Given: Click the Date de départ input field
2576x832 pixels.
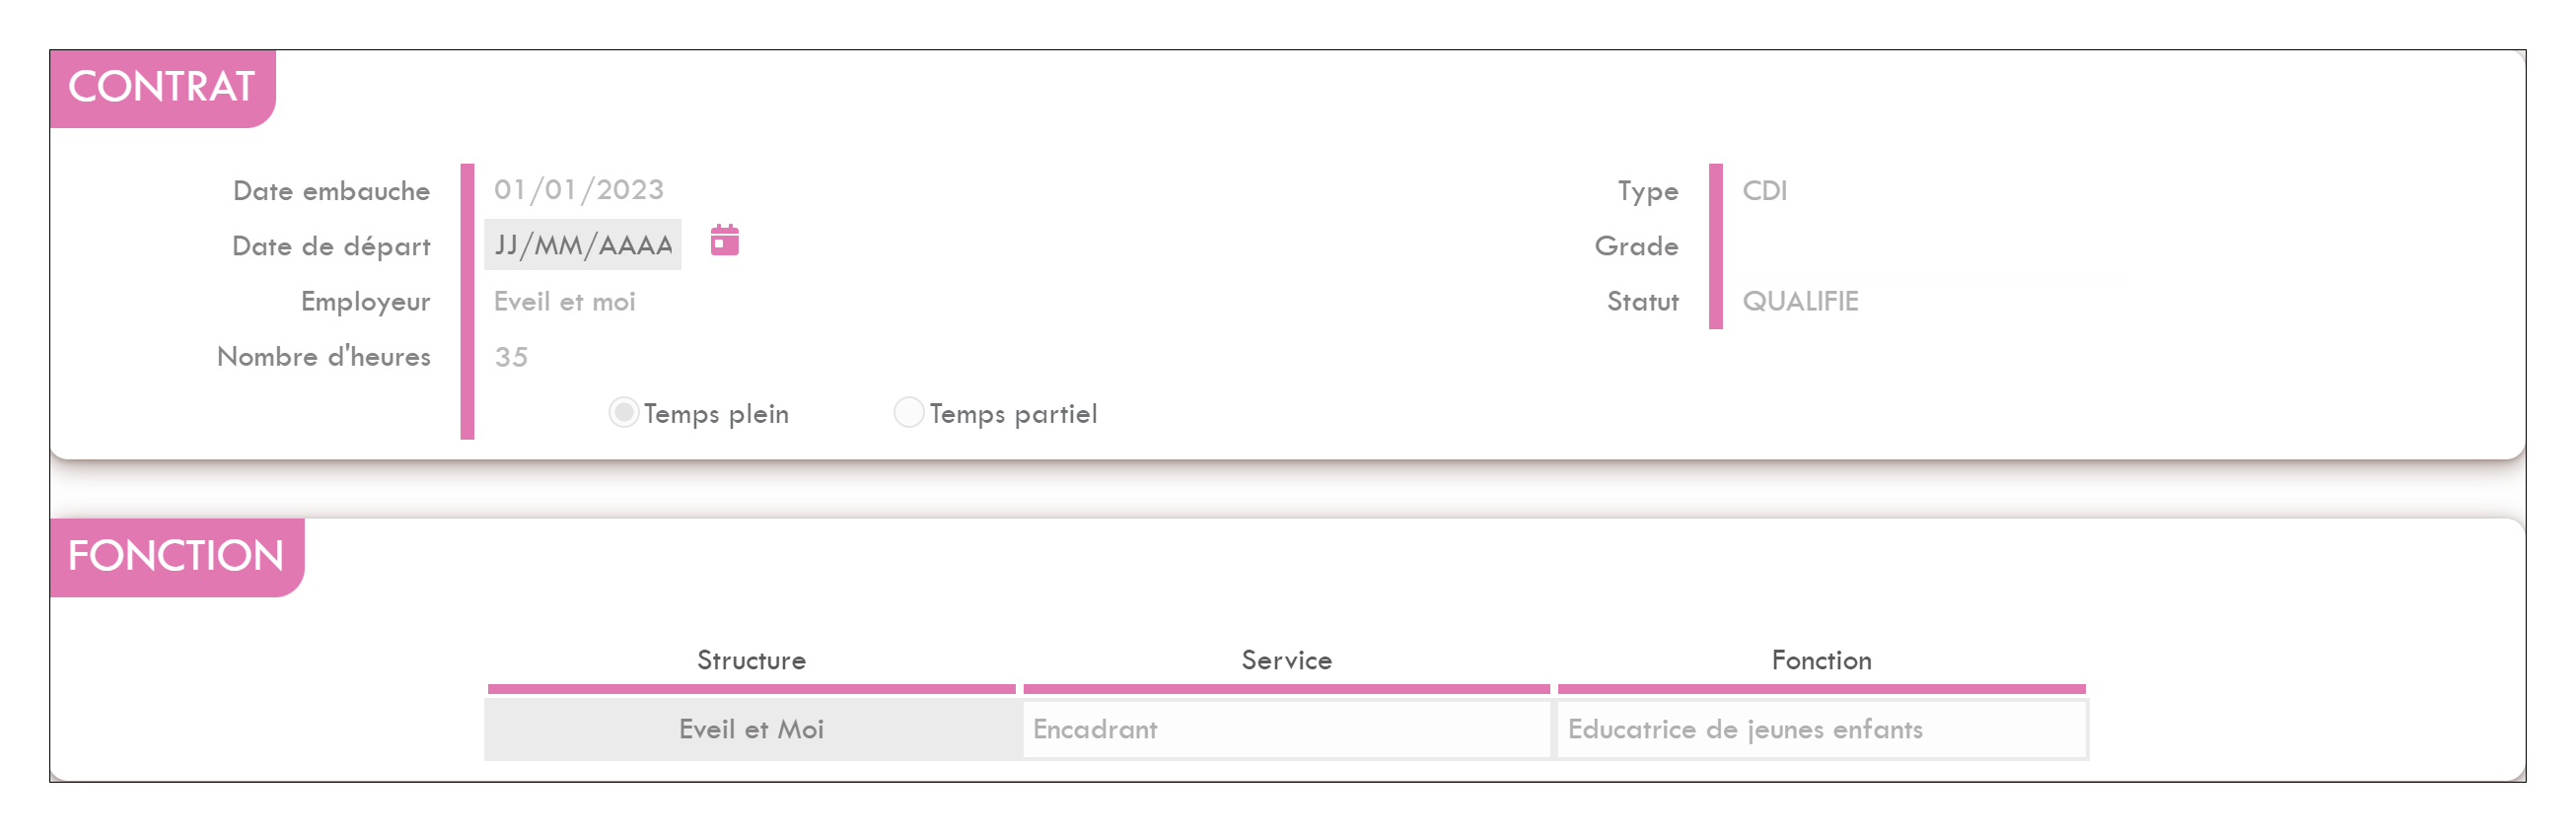Looking at the screenshot, I should 582,245.
